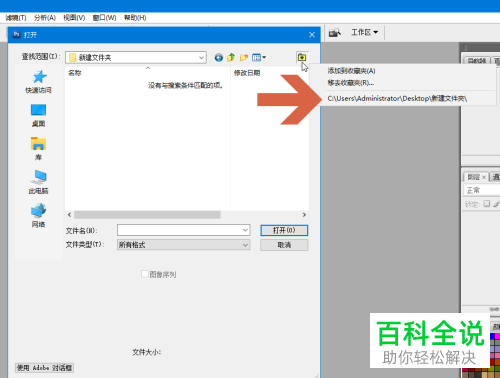Create a new folder with toolbar icon
This screenshot has width=500, height=378.
244,58
